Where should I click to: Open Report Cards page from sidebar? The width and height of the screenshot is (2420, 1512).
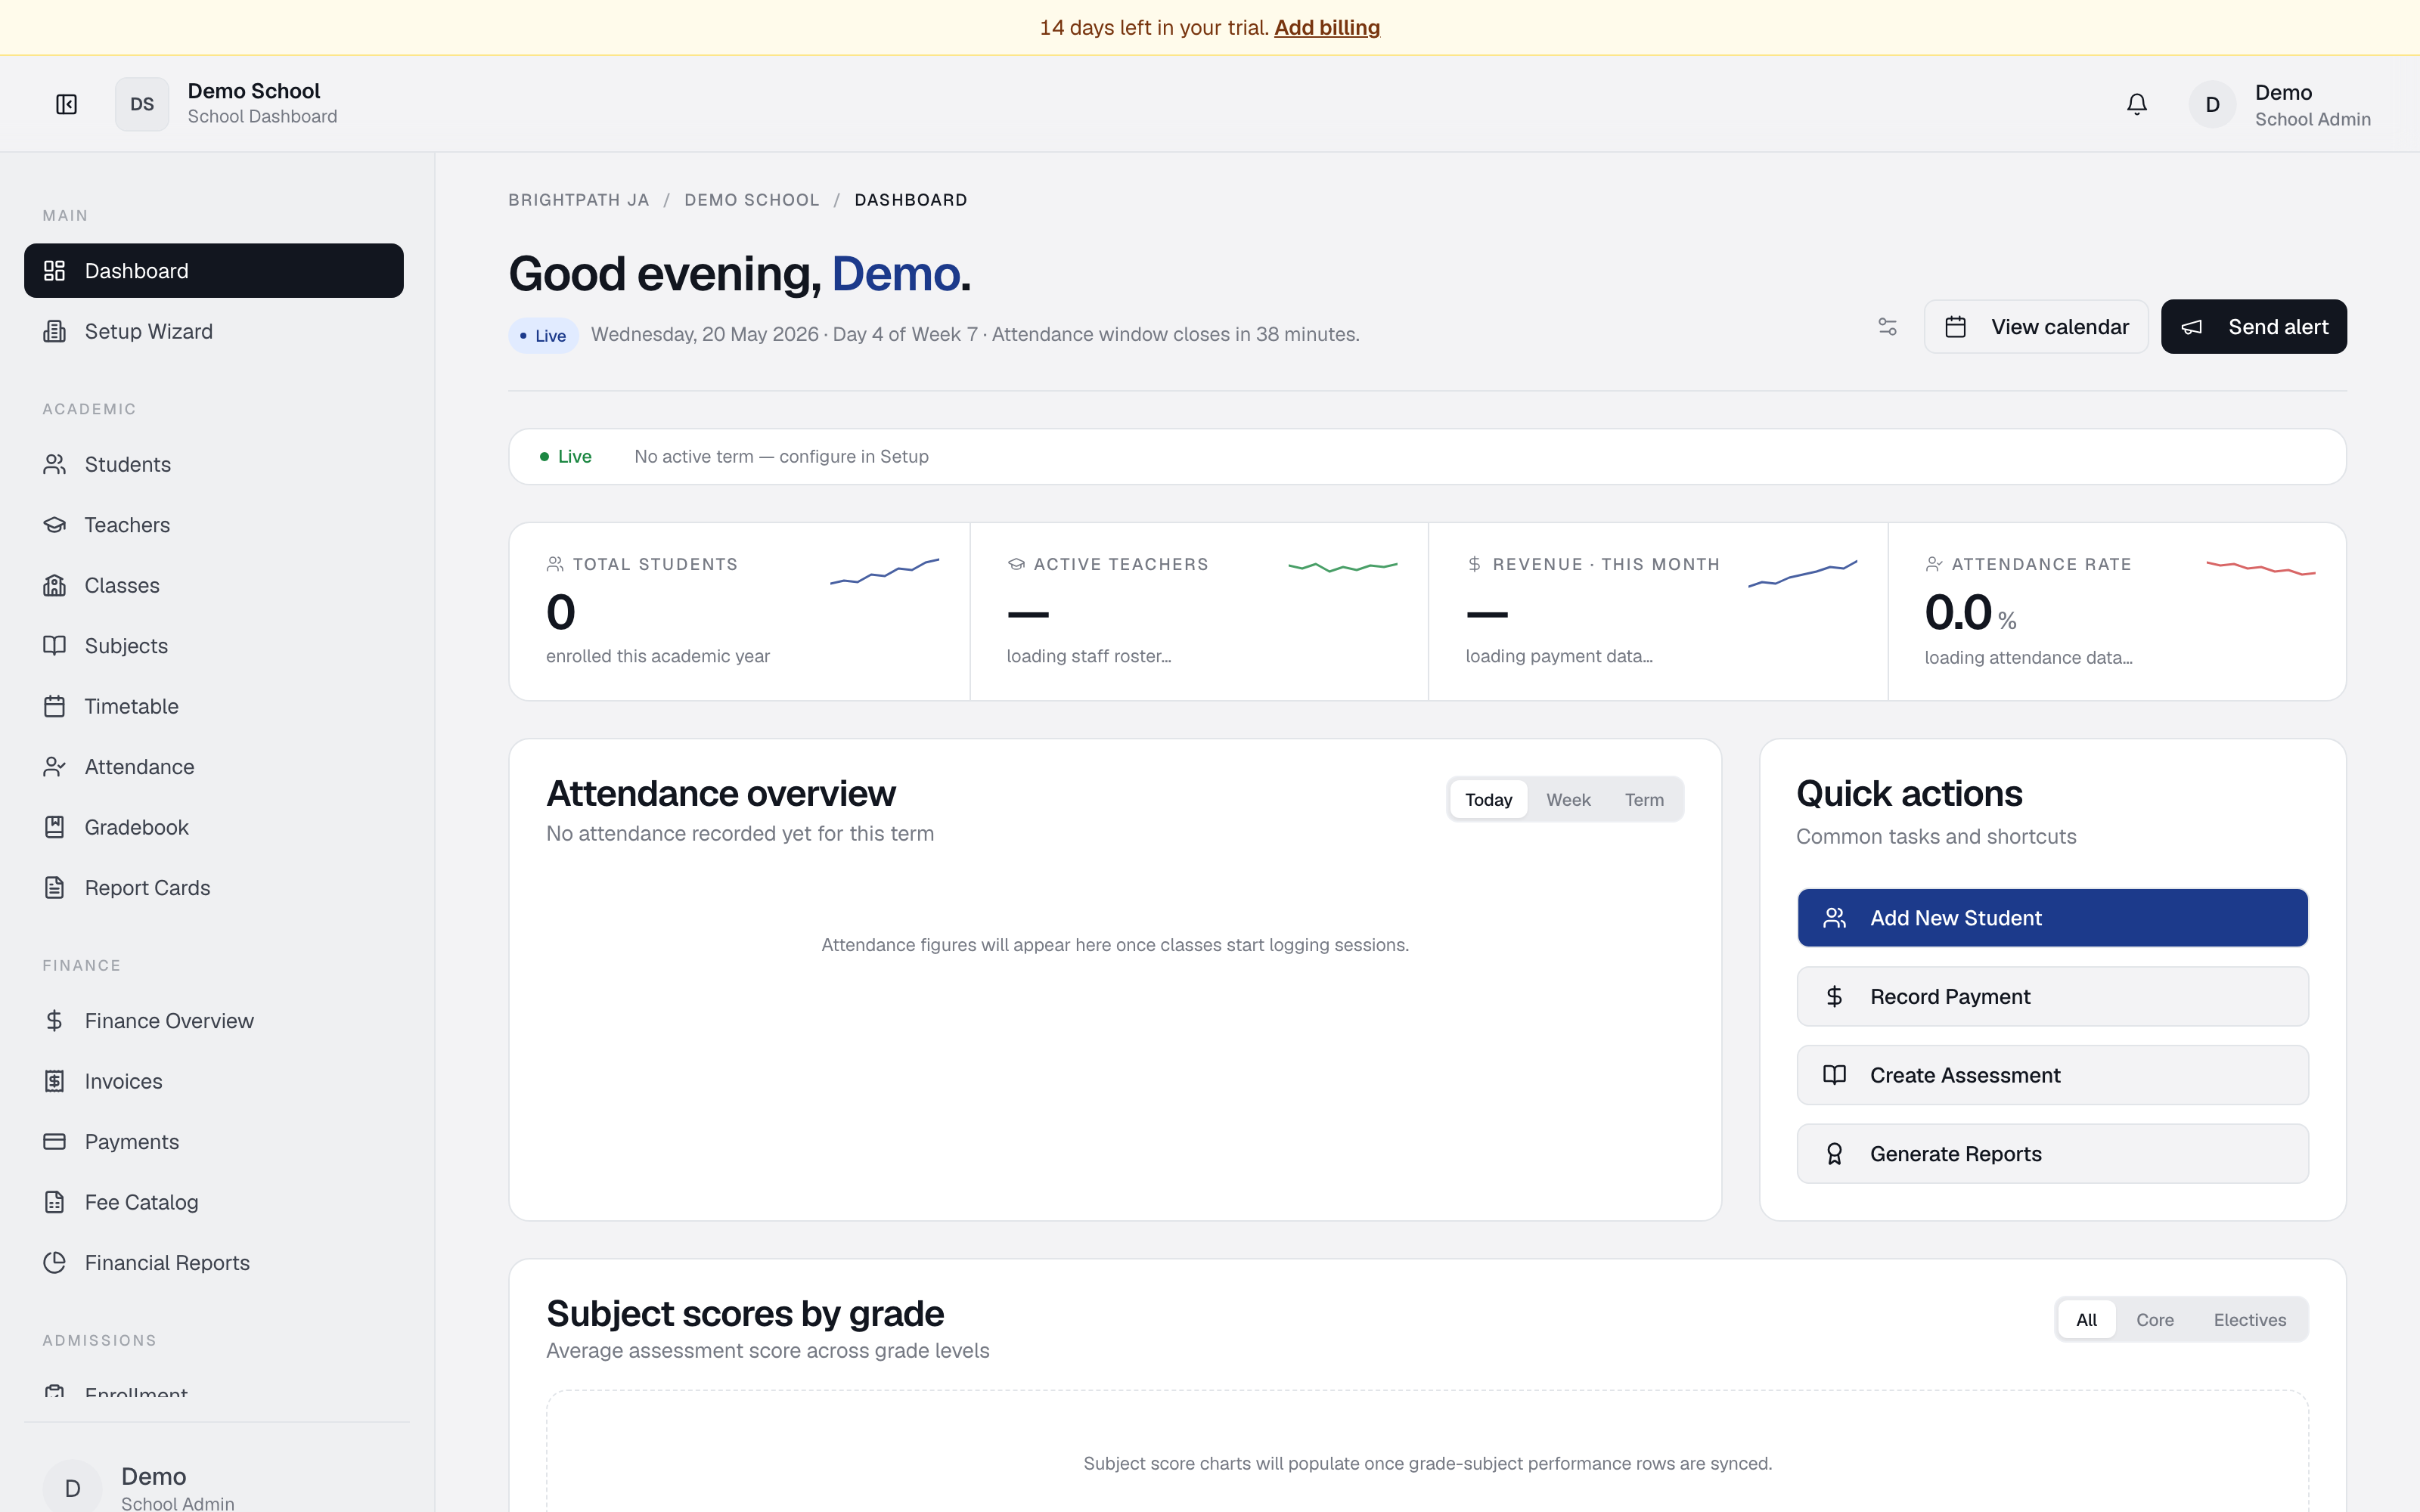pos(214,888)
